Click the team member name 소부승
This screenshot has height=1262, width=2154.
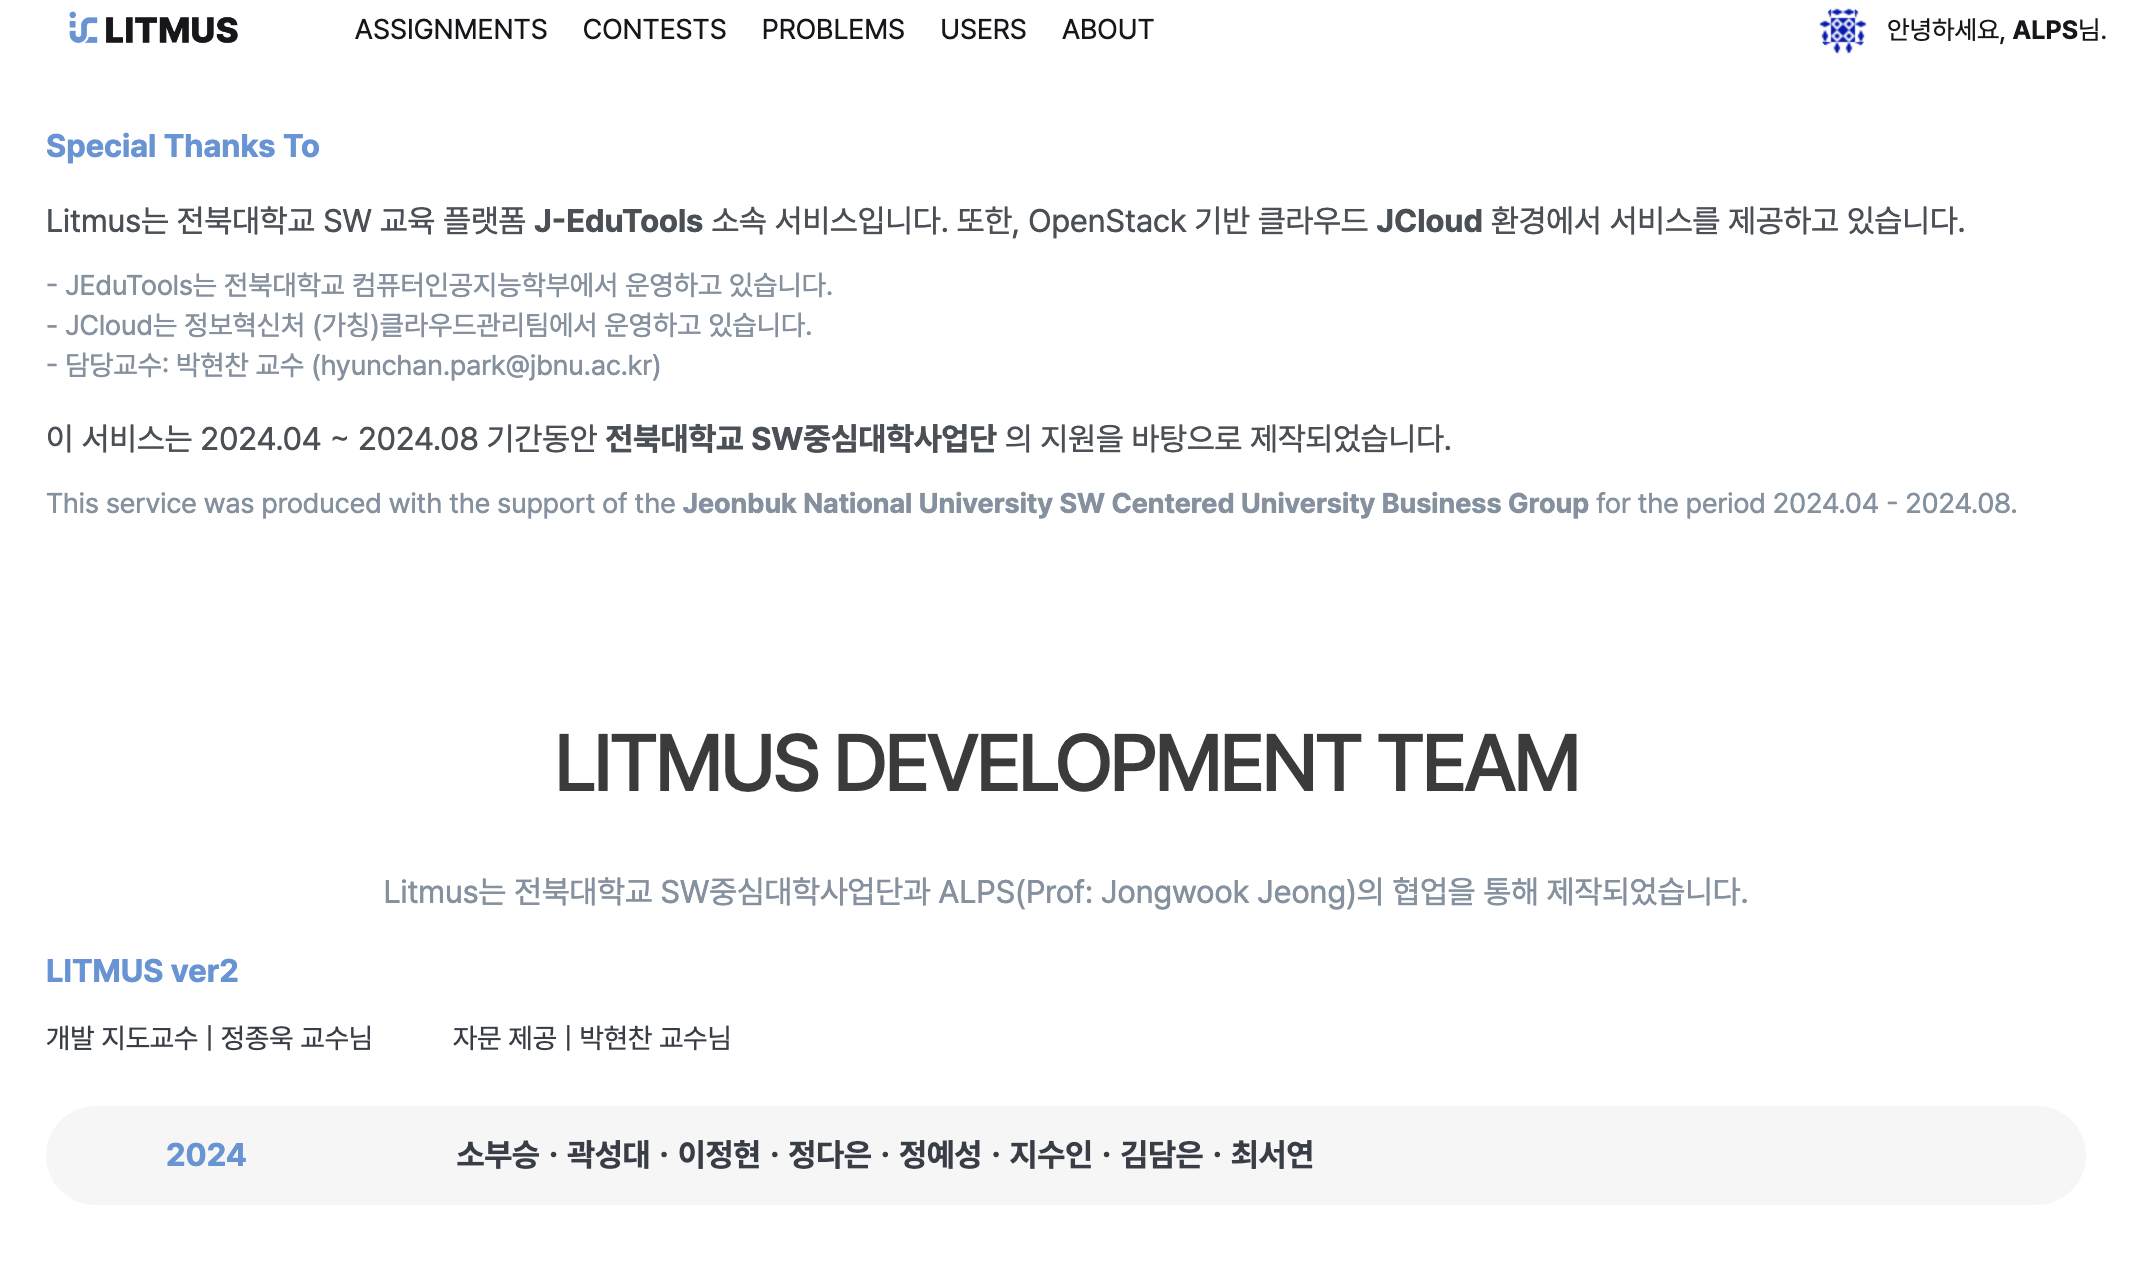click(497, 1155)
